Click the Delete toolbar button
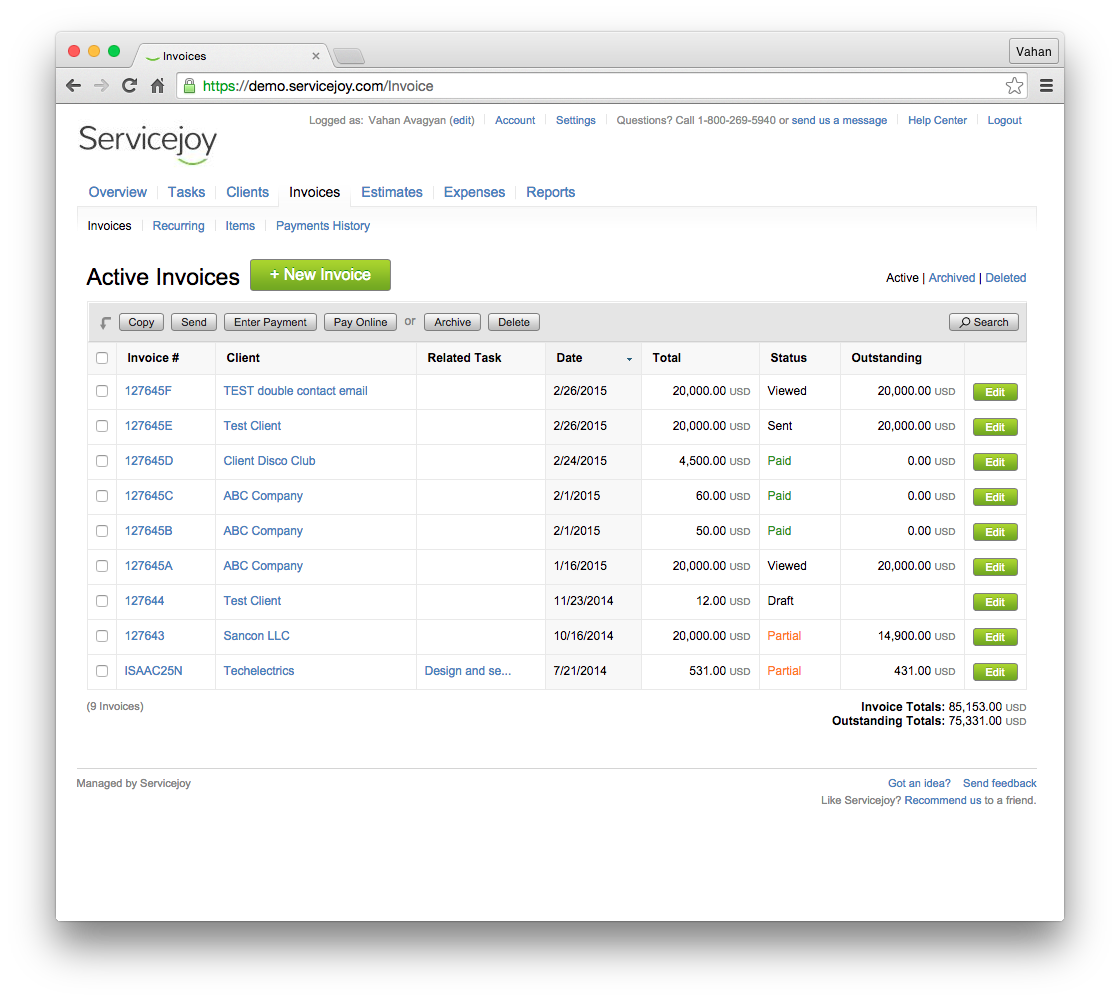 tap(514, 322)
